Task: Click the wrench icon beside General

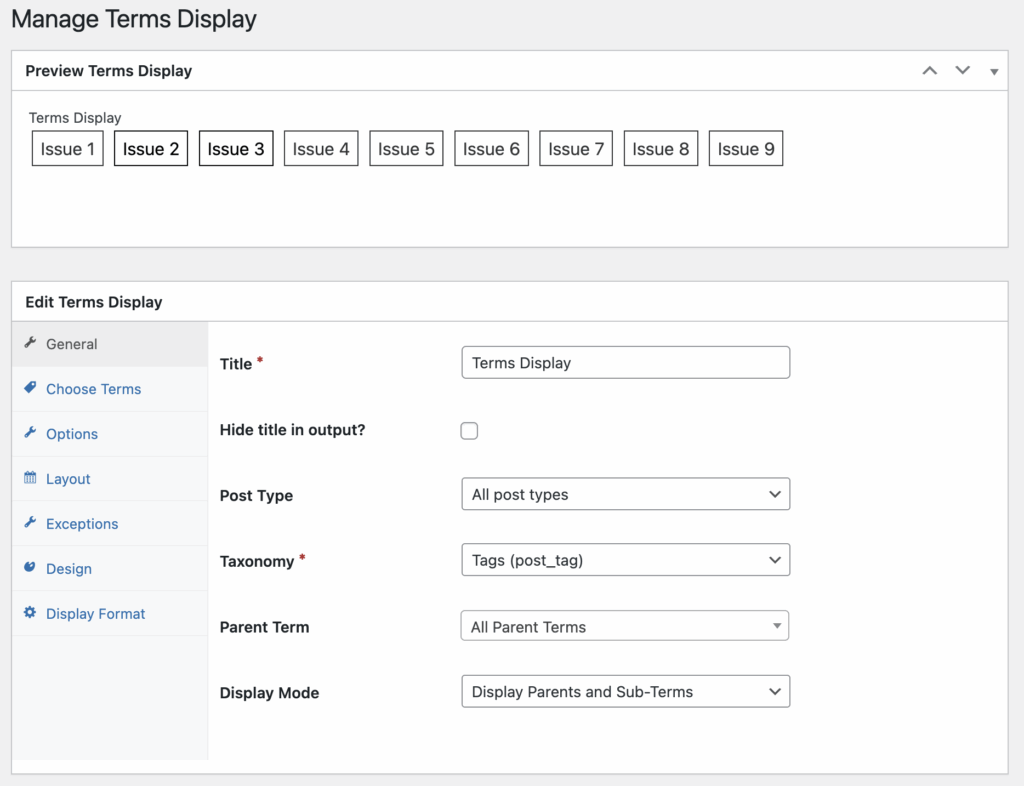Action: [x=31, y=343]
